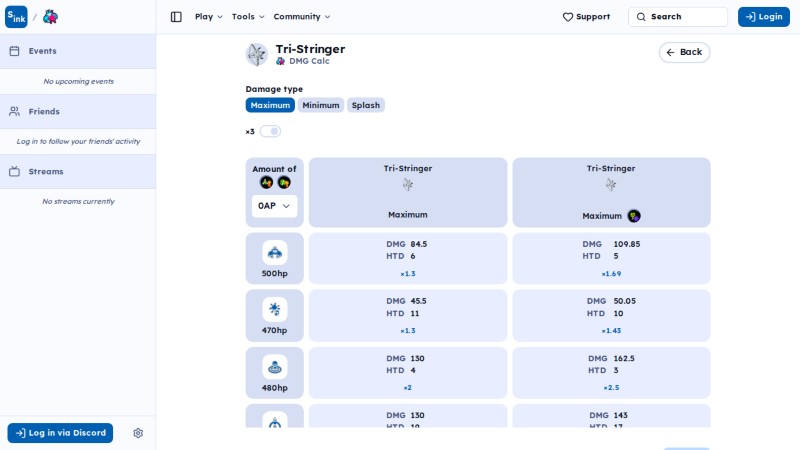Select Splash damage type
This screenshot has height=450, width=800.
point(365,105)
